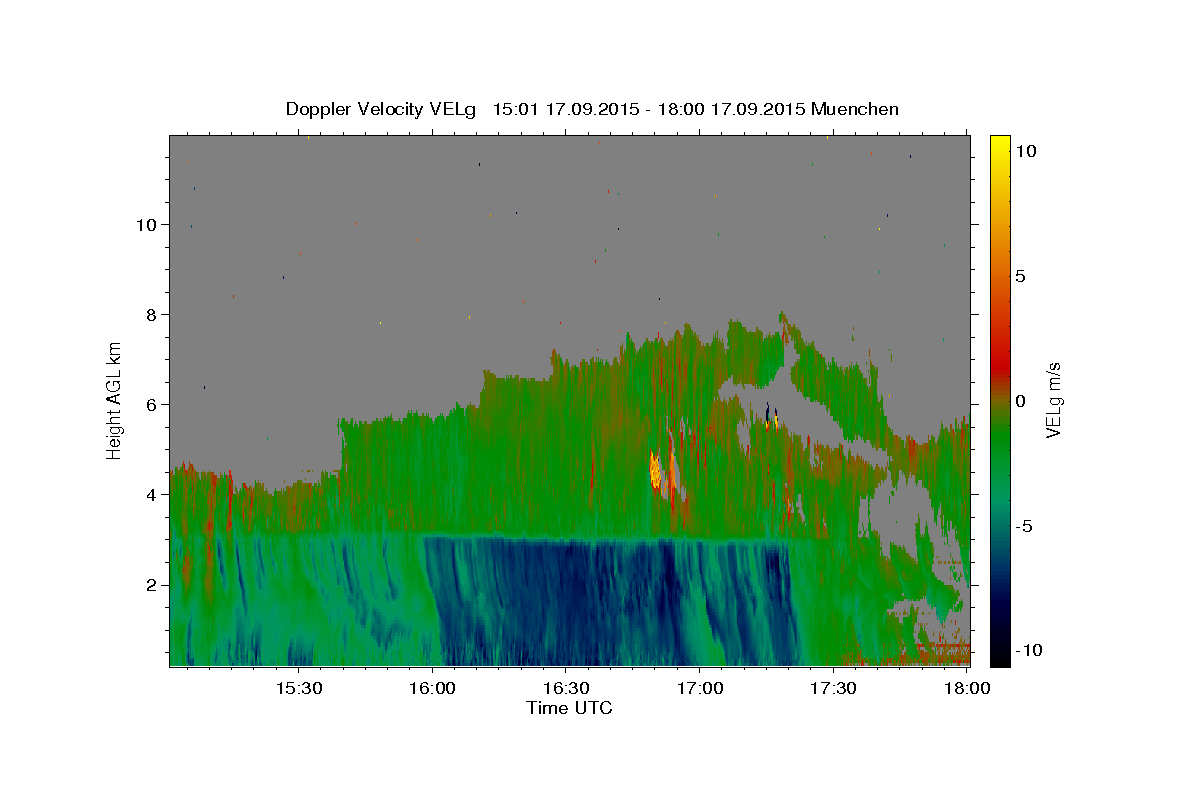Click the plot title 'Doppler Velocity VELg'
This screenshot has width=1200, height=800.
pyautogui.click(x=383, y=109)
